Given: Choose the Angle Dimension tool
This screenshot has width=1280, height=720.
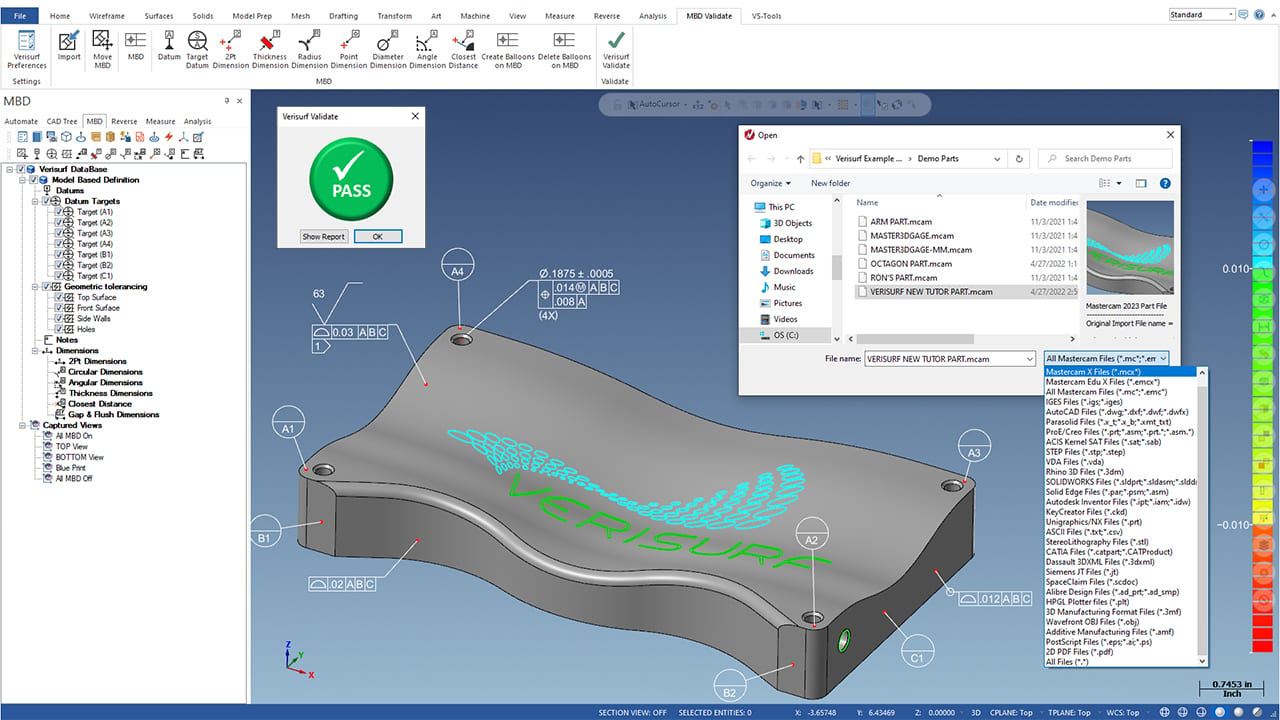Looking at the screenshot, I should (427, 49).
